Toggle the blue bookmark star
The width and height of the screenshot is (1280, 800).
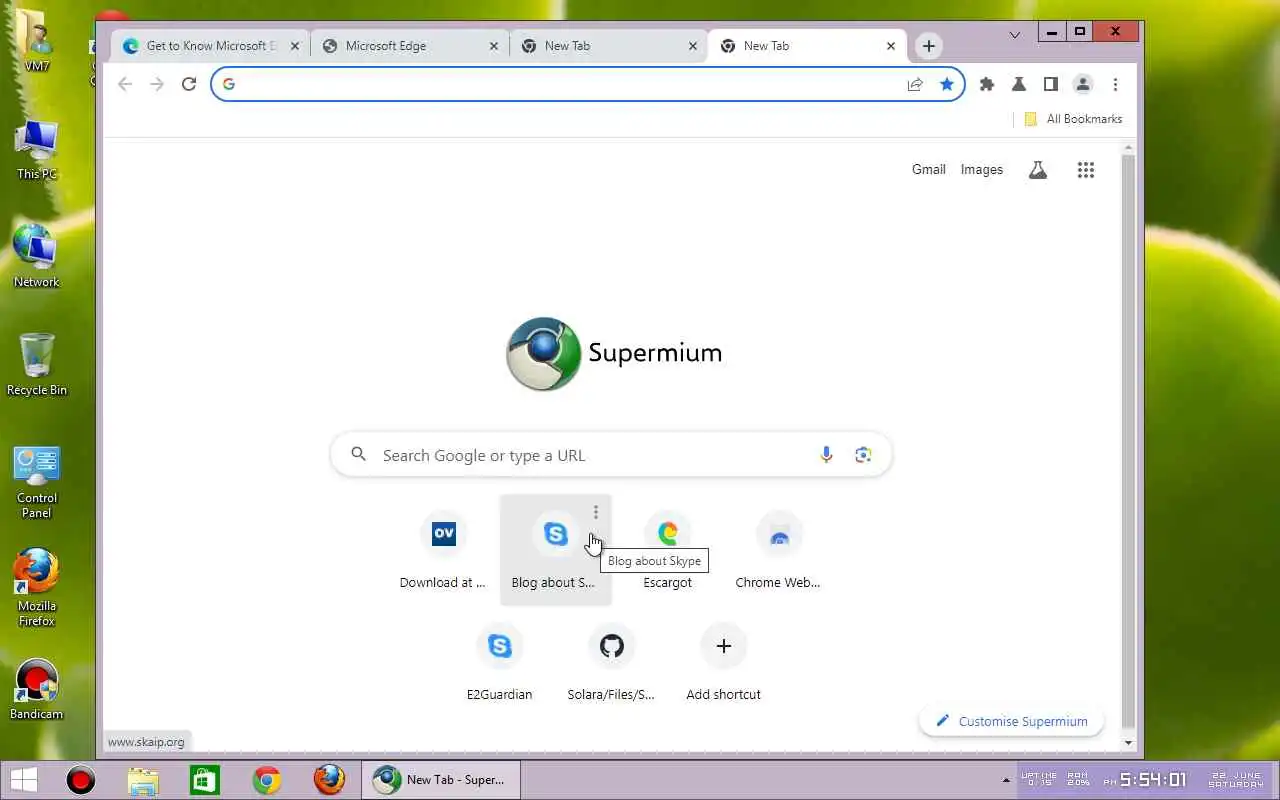click(946, 84)
